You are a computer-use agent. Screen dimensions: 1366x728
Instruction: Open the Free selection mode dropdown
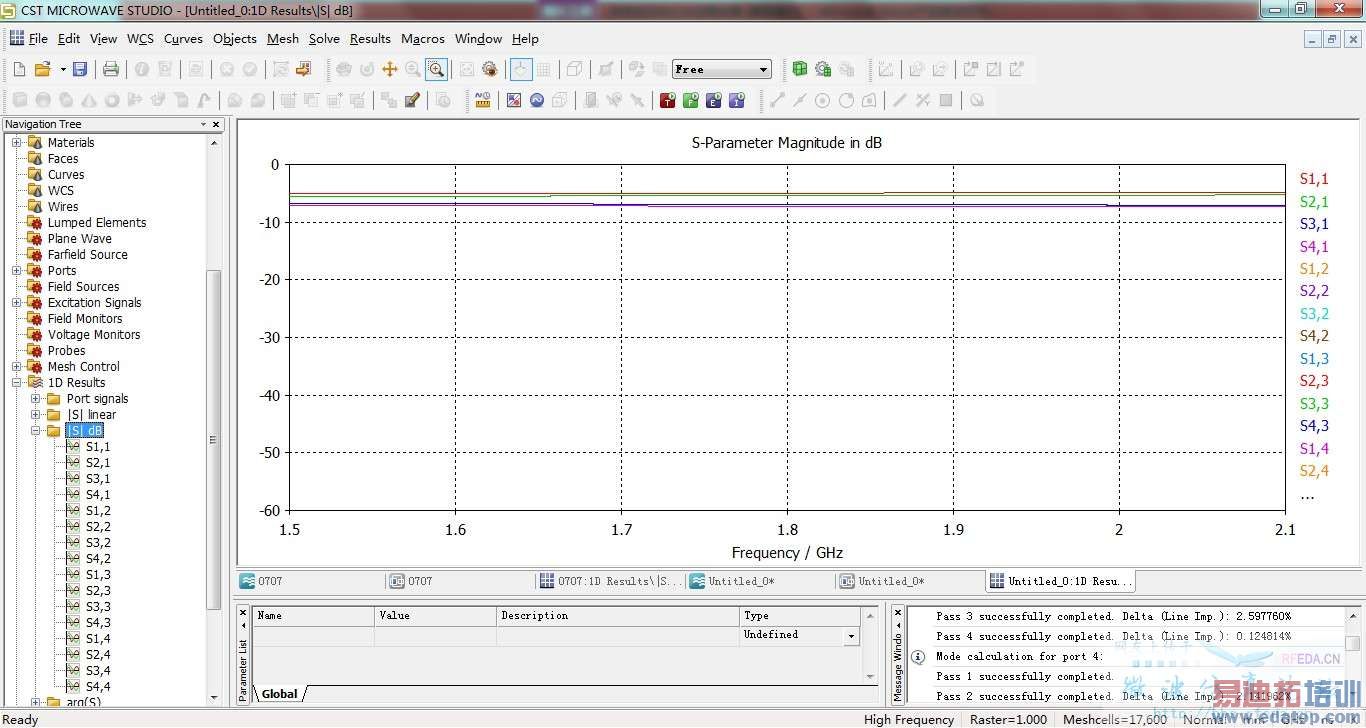click(764, 69)
